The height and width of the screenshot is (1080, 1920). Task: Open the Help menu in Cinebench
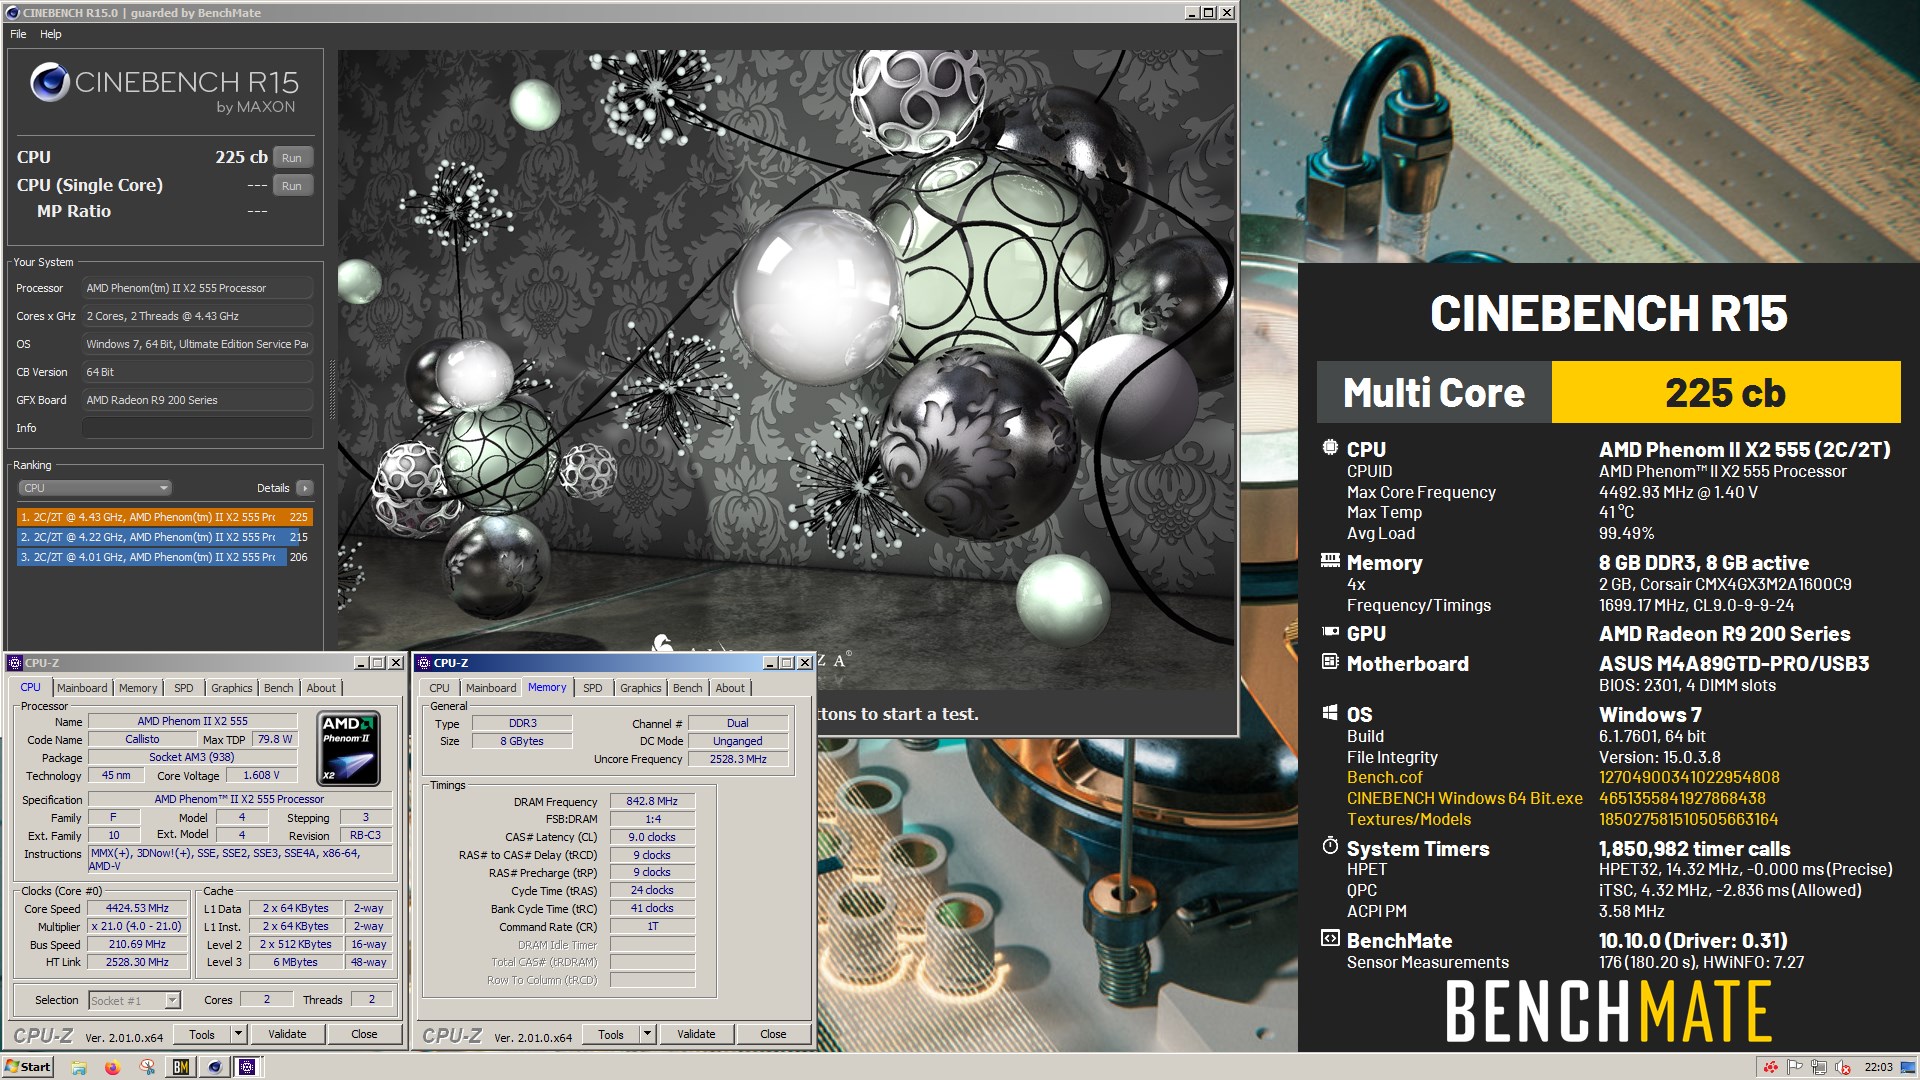pos(51,34)
